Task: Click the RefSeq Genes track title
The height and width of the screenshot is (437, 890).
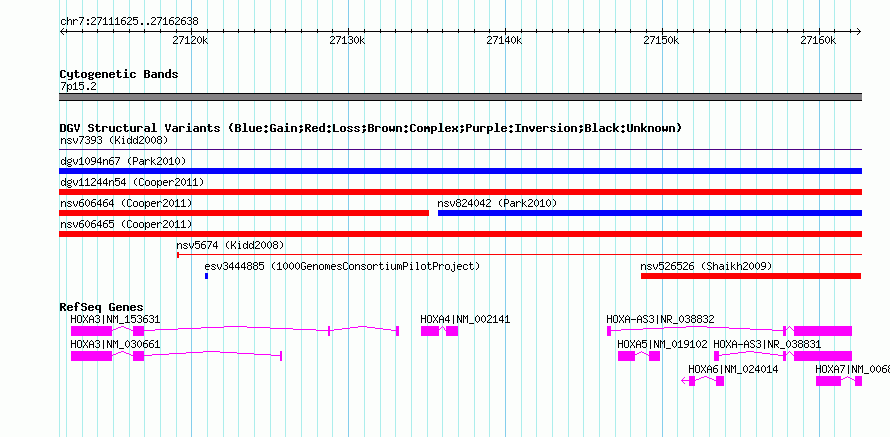Action: [102, 307]
